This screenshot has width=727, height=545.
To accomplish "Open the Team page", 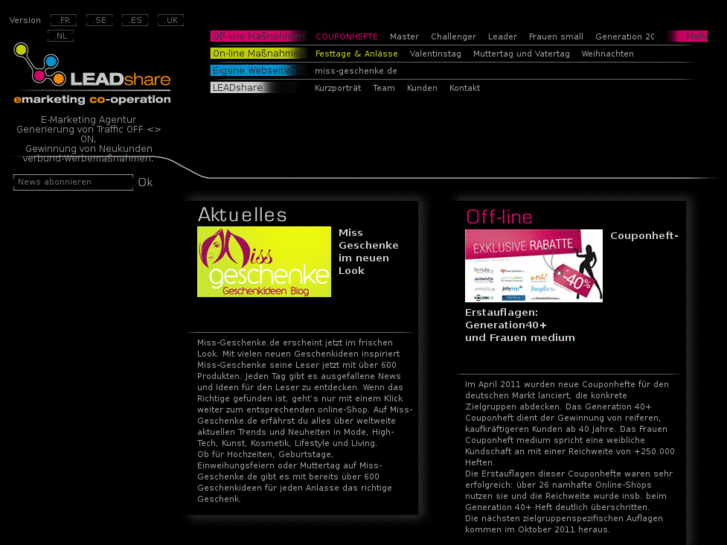I will [384, 88].
